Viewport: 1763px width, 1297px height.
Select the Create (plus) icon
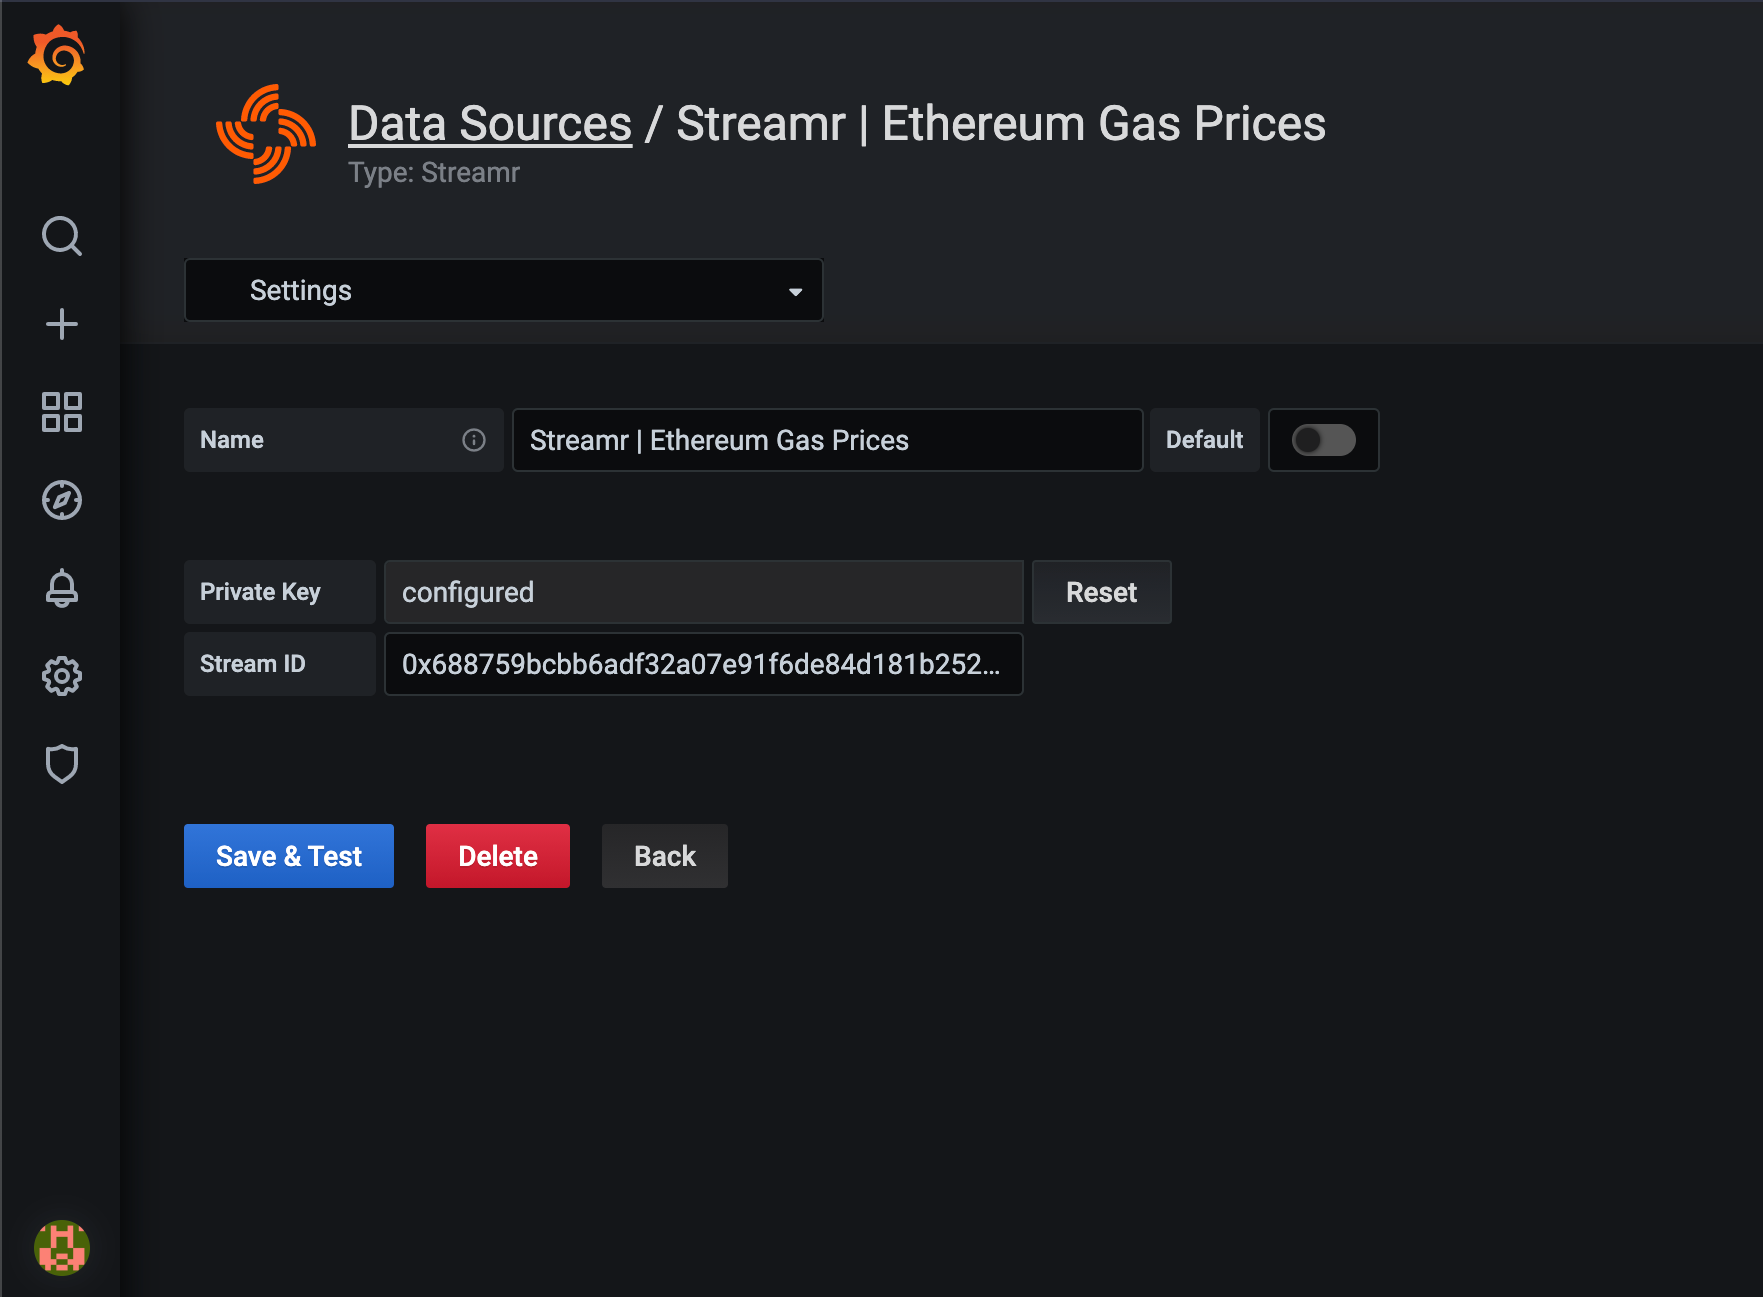tap(62, 323)
